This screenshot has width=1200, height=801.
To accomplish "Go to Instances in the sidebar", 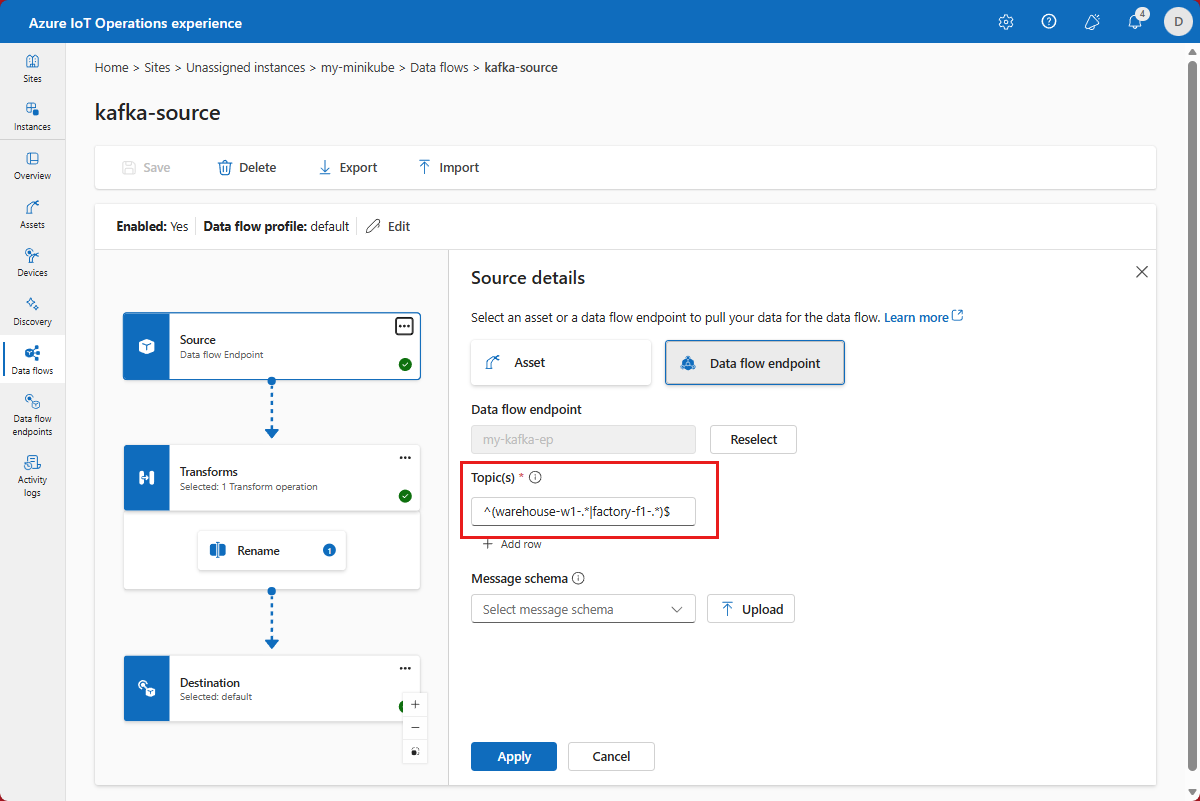I will (x=32, y=116).
